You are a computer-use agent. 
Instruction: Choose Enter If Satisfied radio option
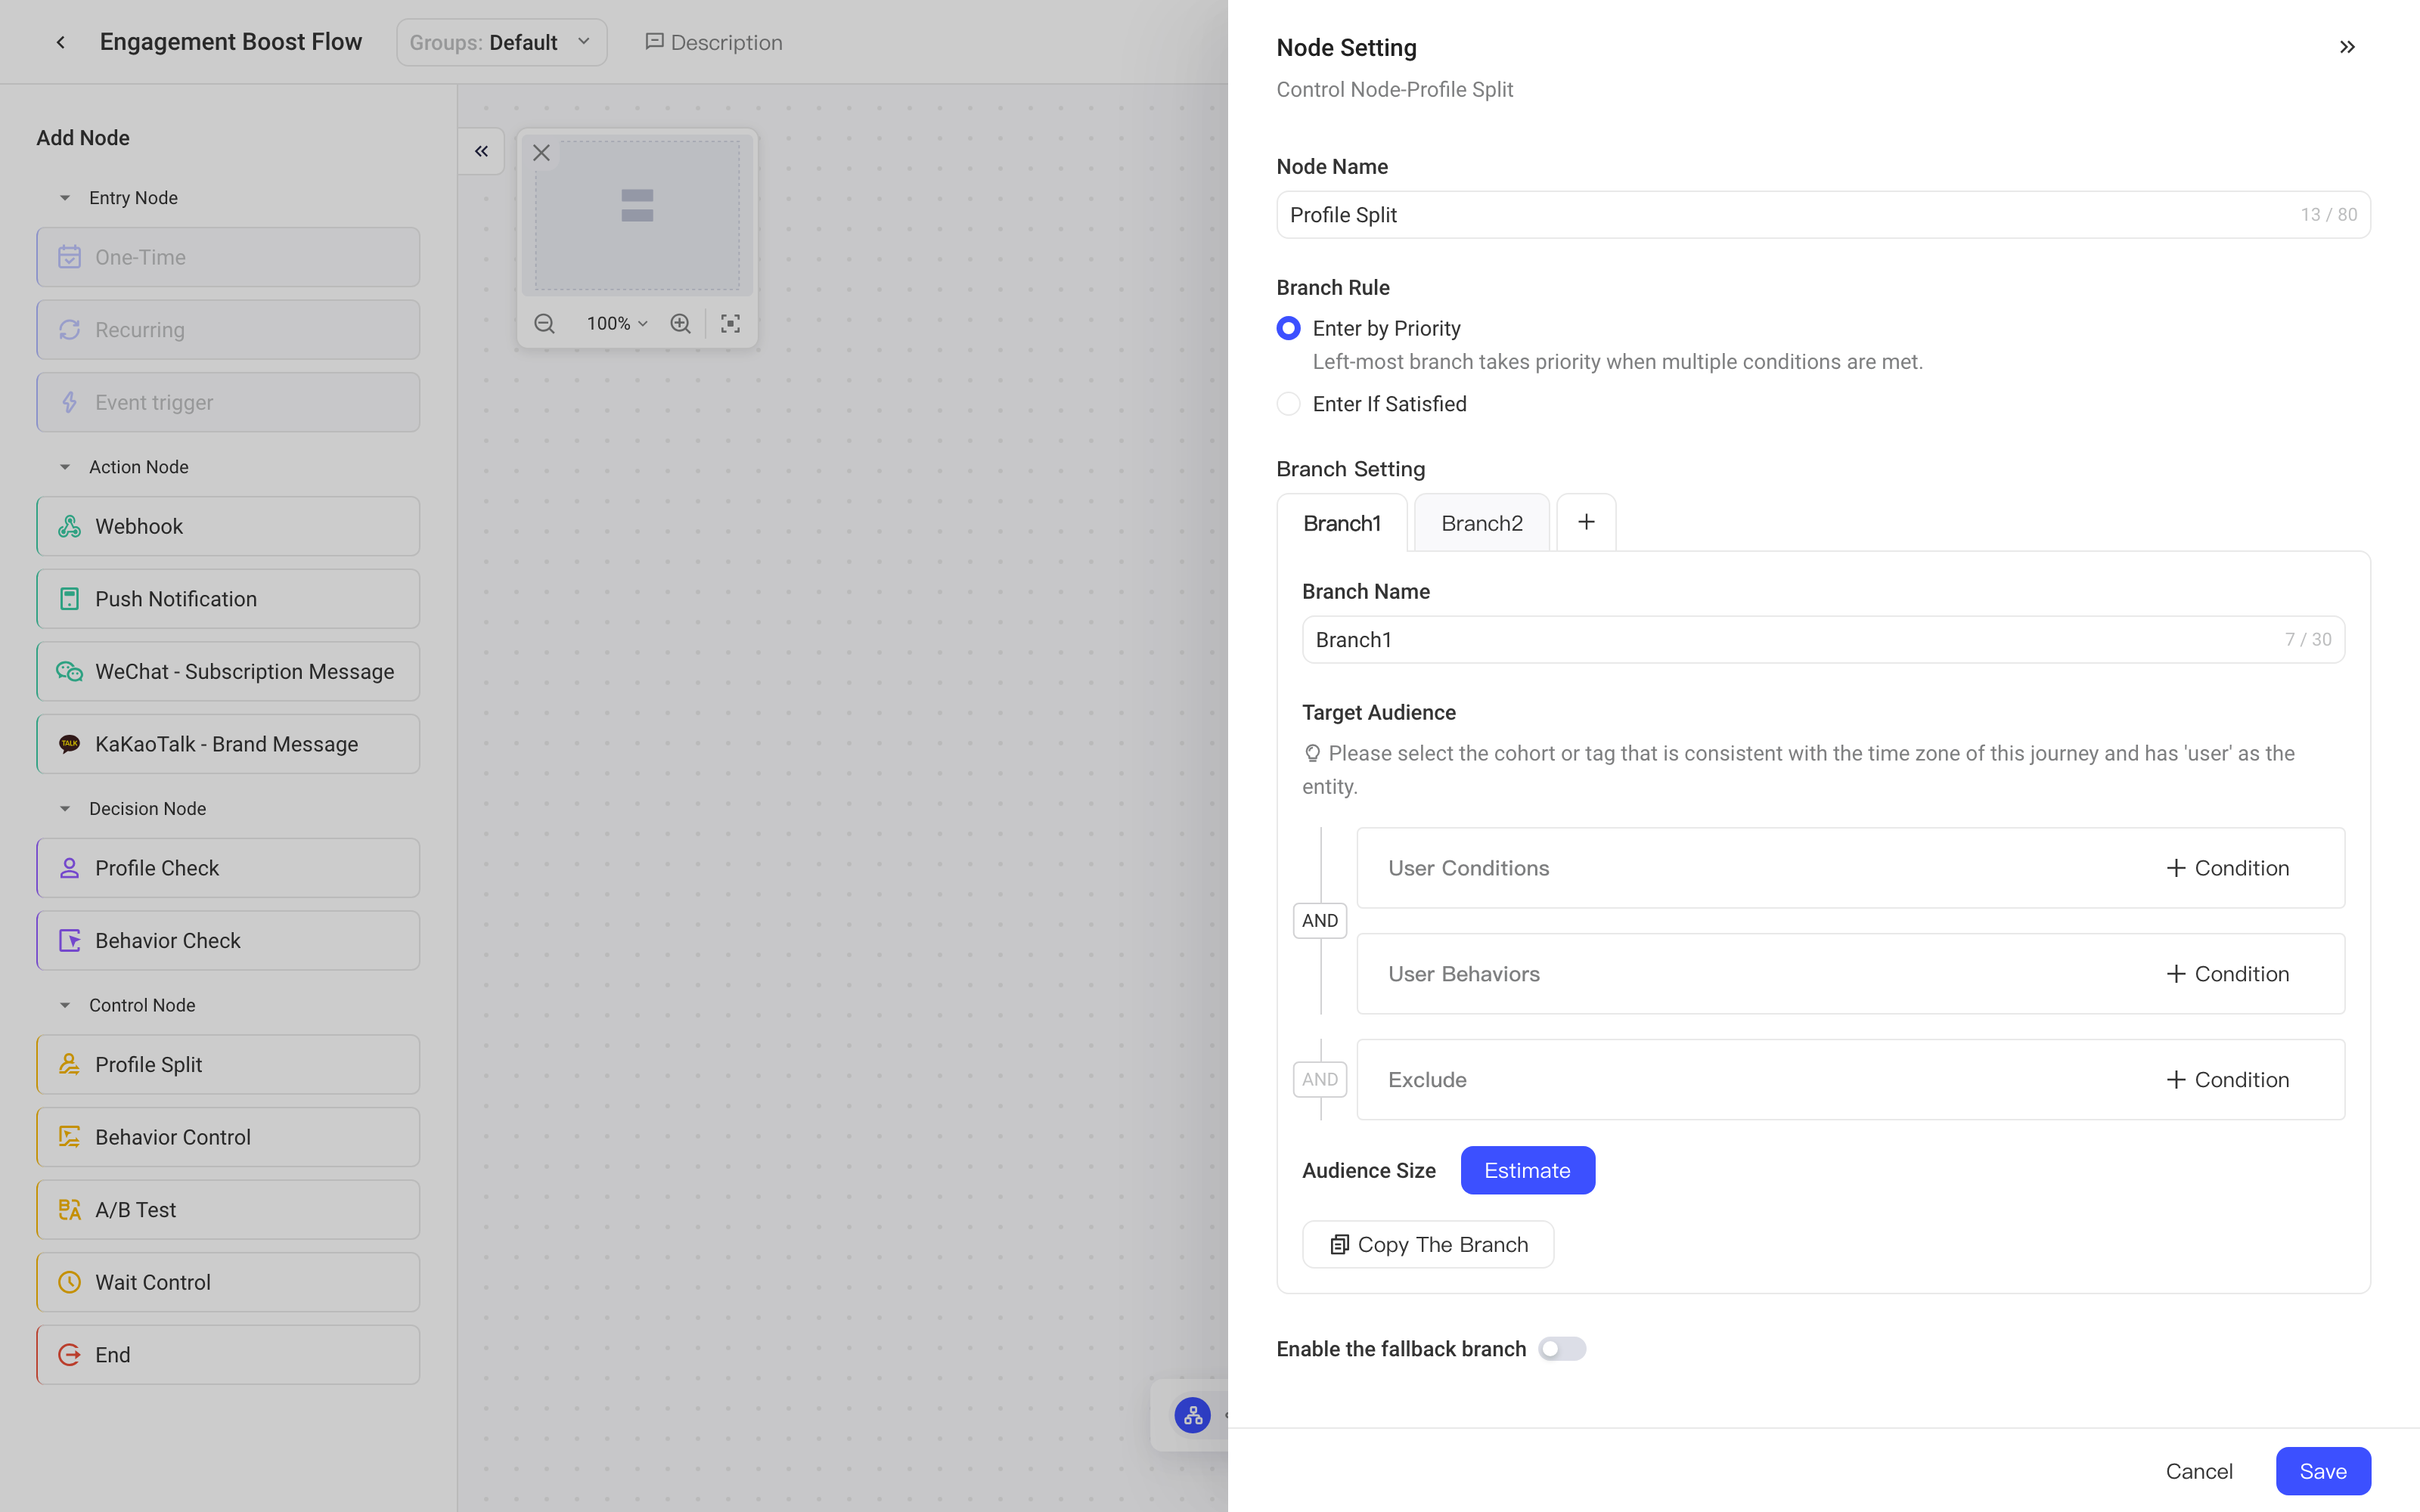coord(1289,404)
